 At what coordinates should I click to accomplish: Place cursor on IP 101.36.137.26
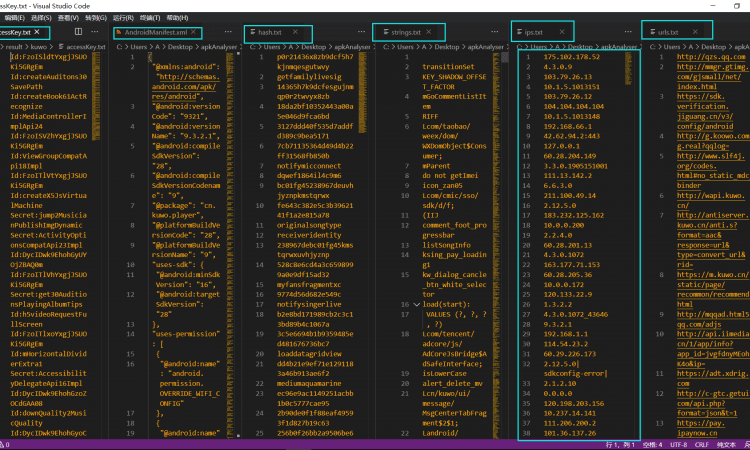coord(569,433)
